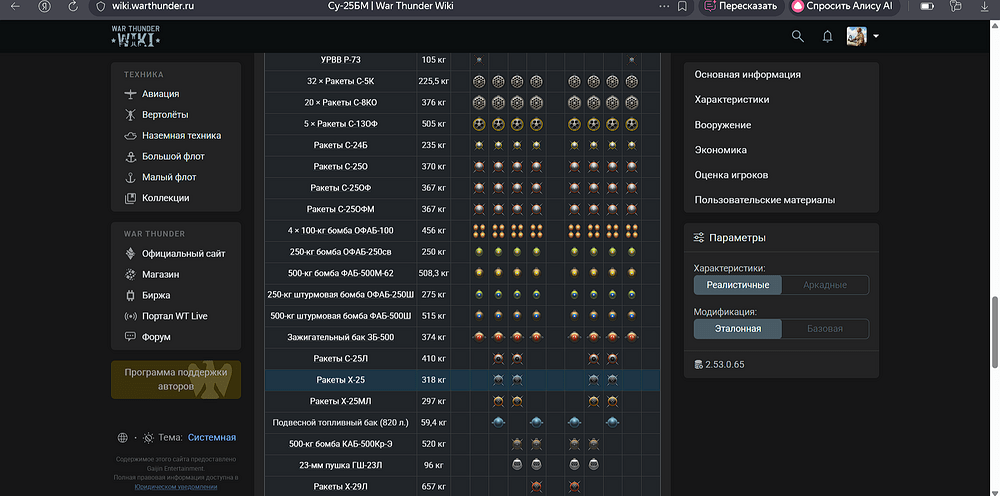Screen dimensions: 1000x496
Task: Open Авиация section in sidebar
Action: coord(160,94)
